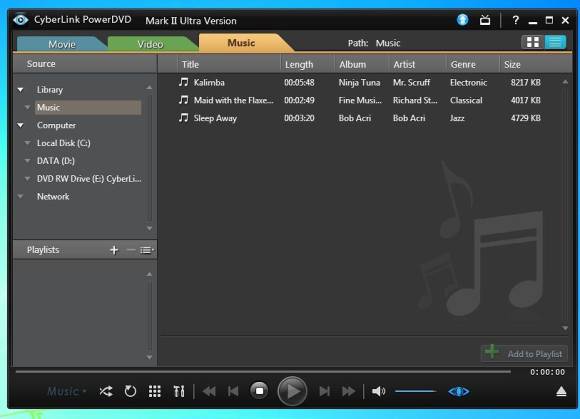Click the playback seek bar
580x419 pixels.
pyautogui.click(x=263, y=371)
